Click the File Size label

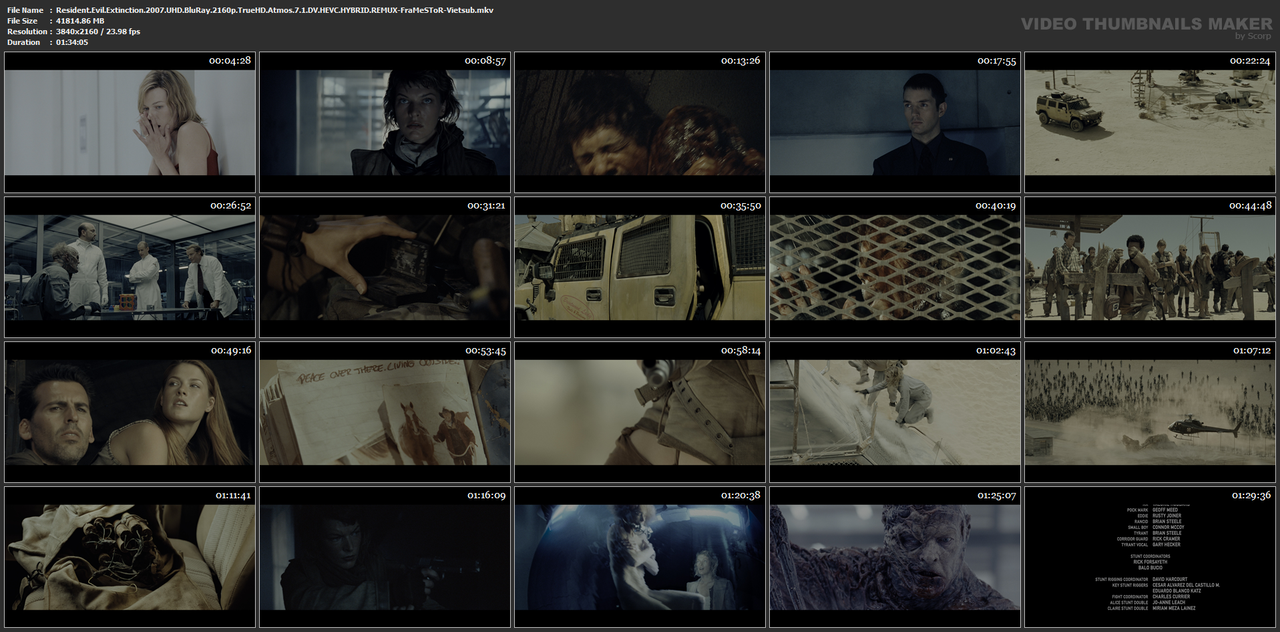point(22,21)
